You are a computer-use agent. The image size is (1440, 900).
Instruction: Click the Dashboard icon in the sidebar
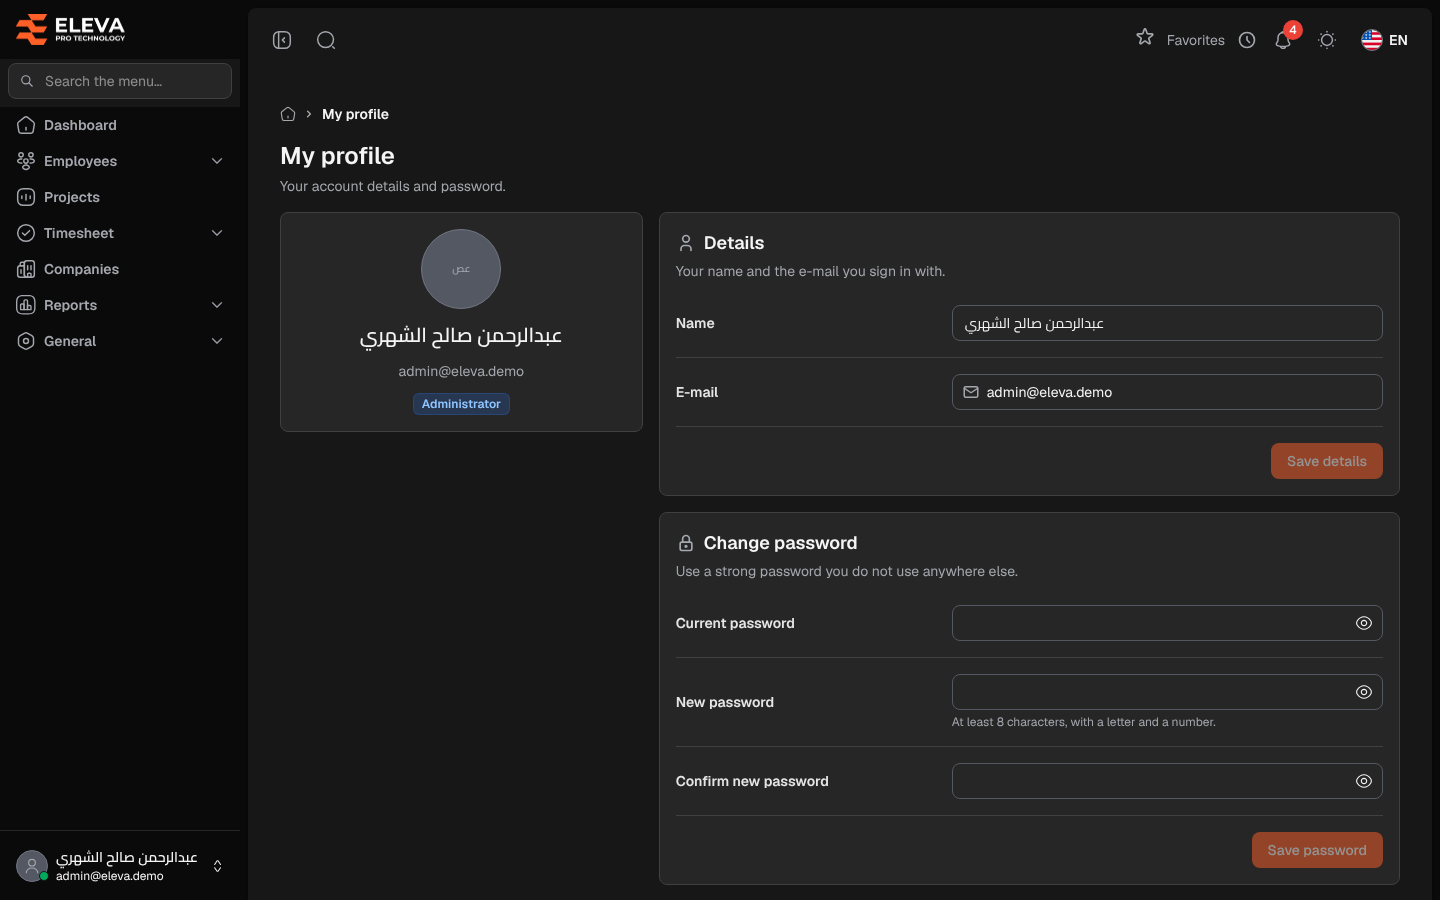coord(26,125)
